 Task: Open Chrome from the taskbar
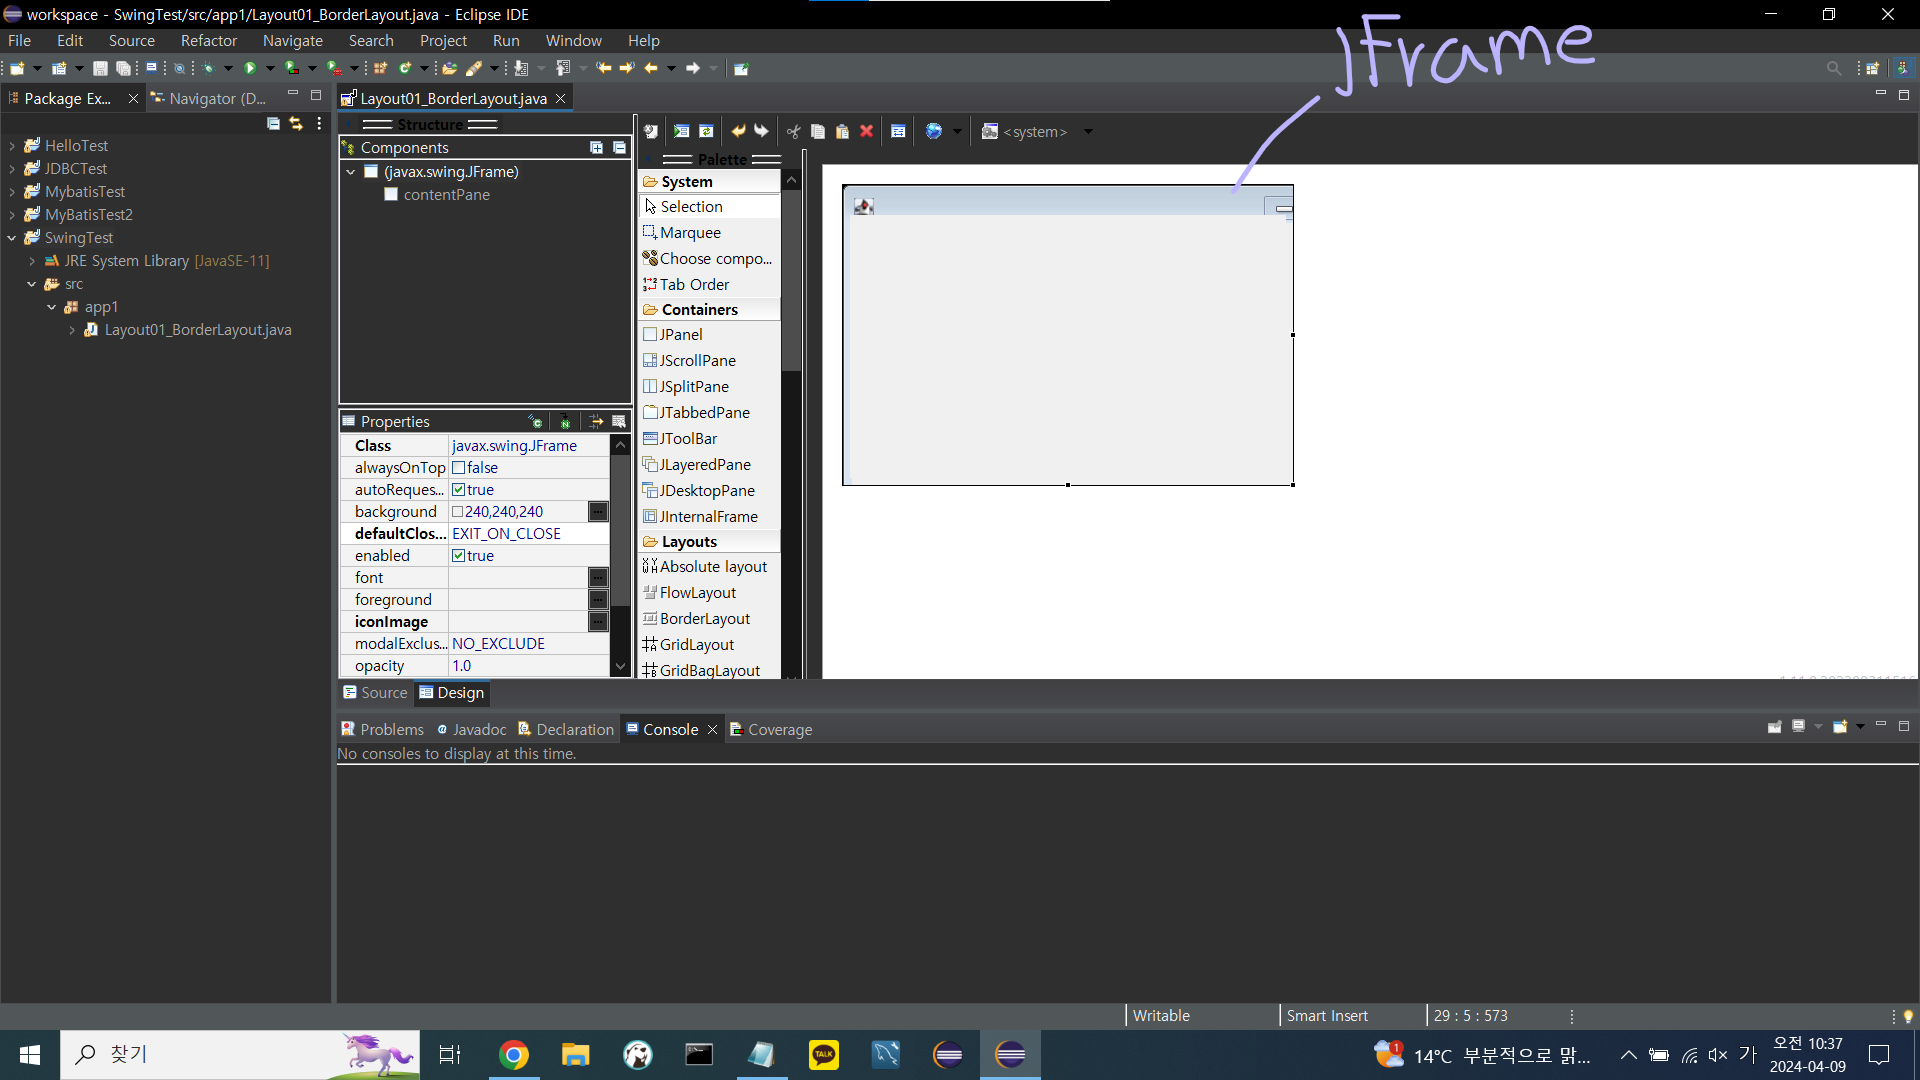pos(514,1055)
